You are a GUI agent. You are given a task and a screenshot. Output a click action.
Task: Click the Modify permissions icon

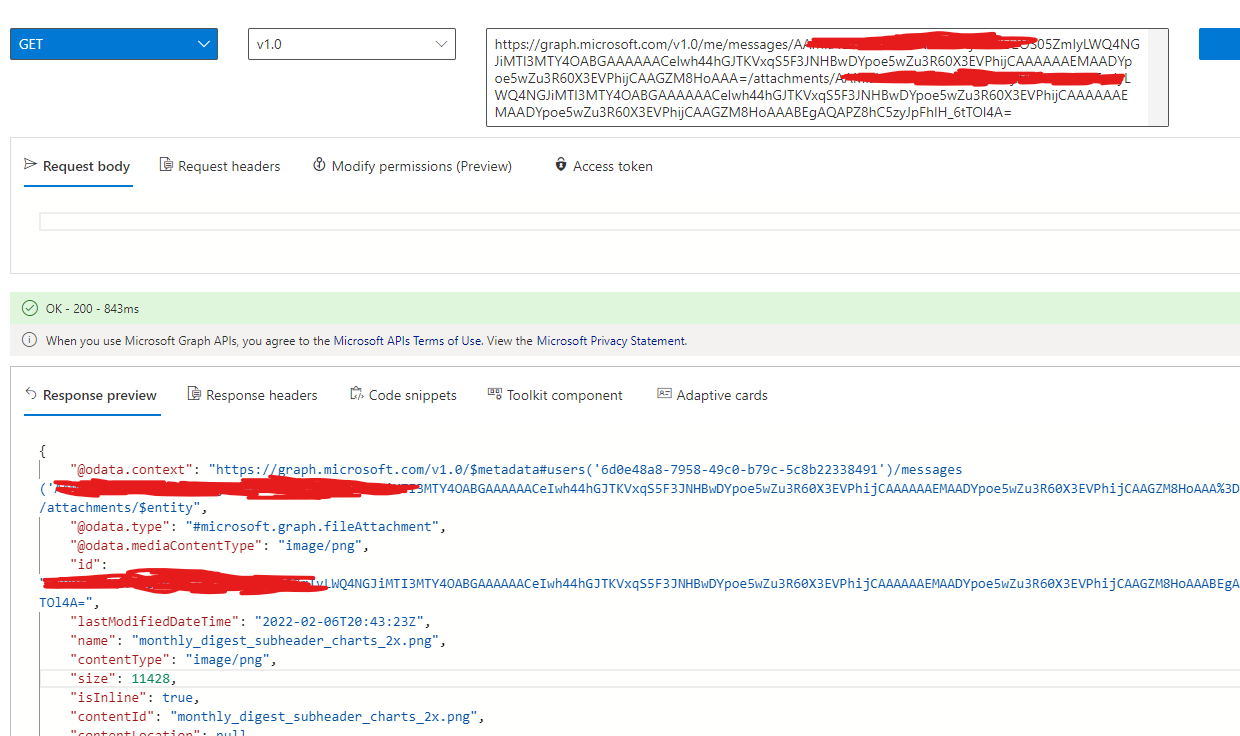(x=320, y=165)
